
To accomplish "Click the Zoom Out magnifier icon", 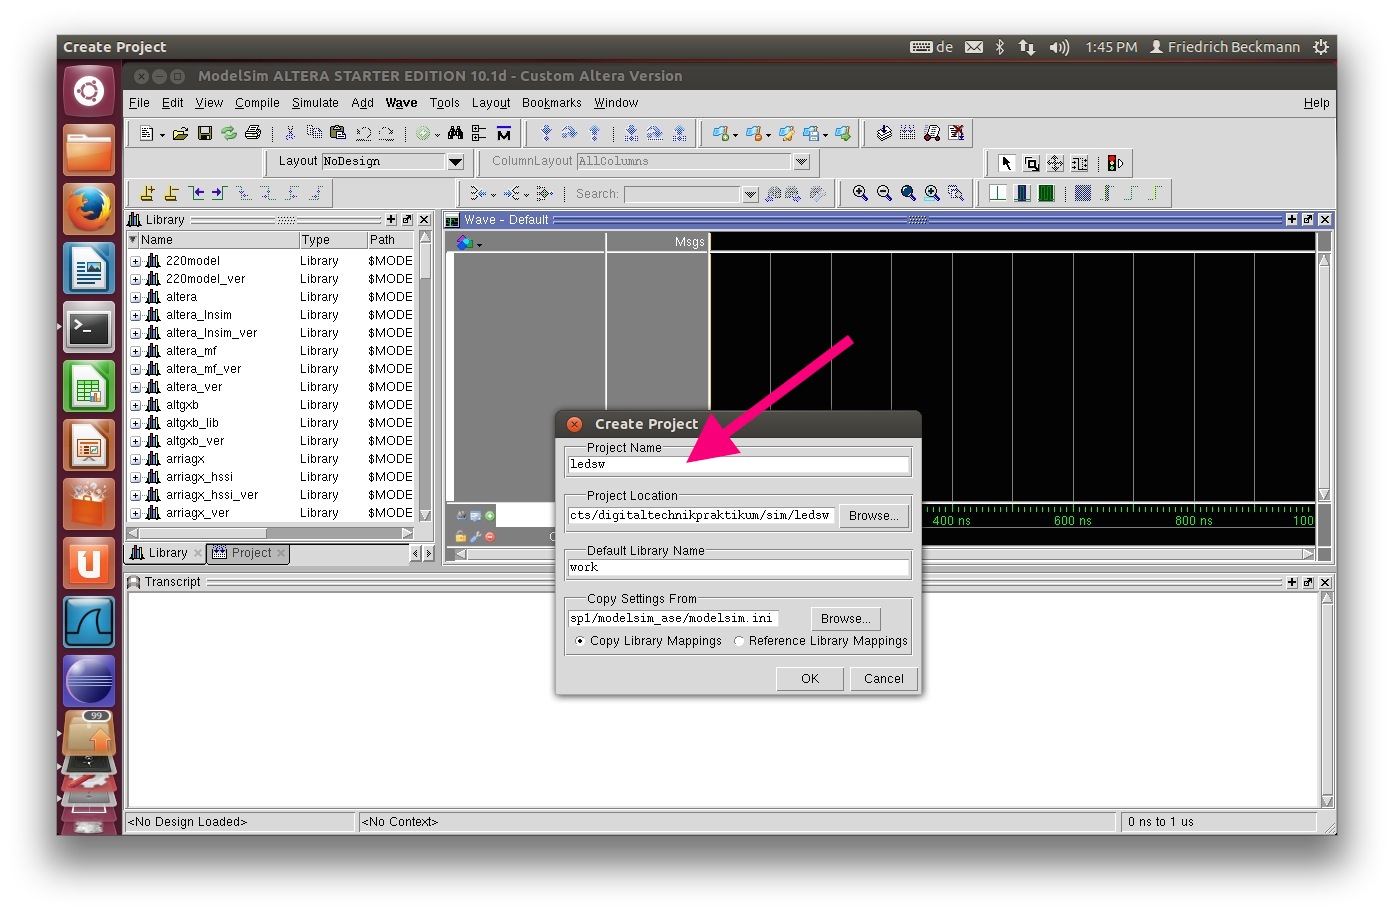I will click(x=884, y=193).
